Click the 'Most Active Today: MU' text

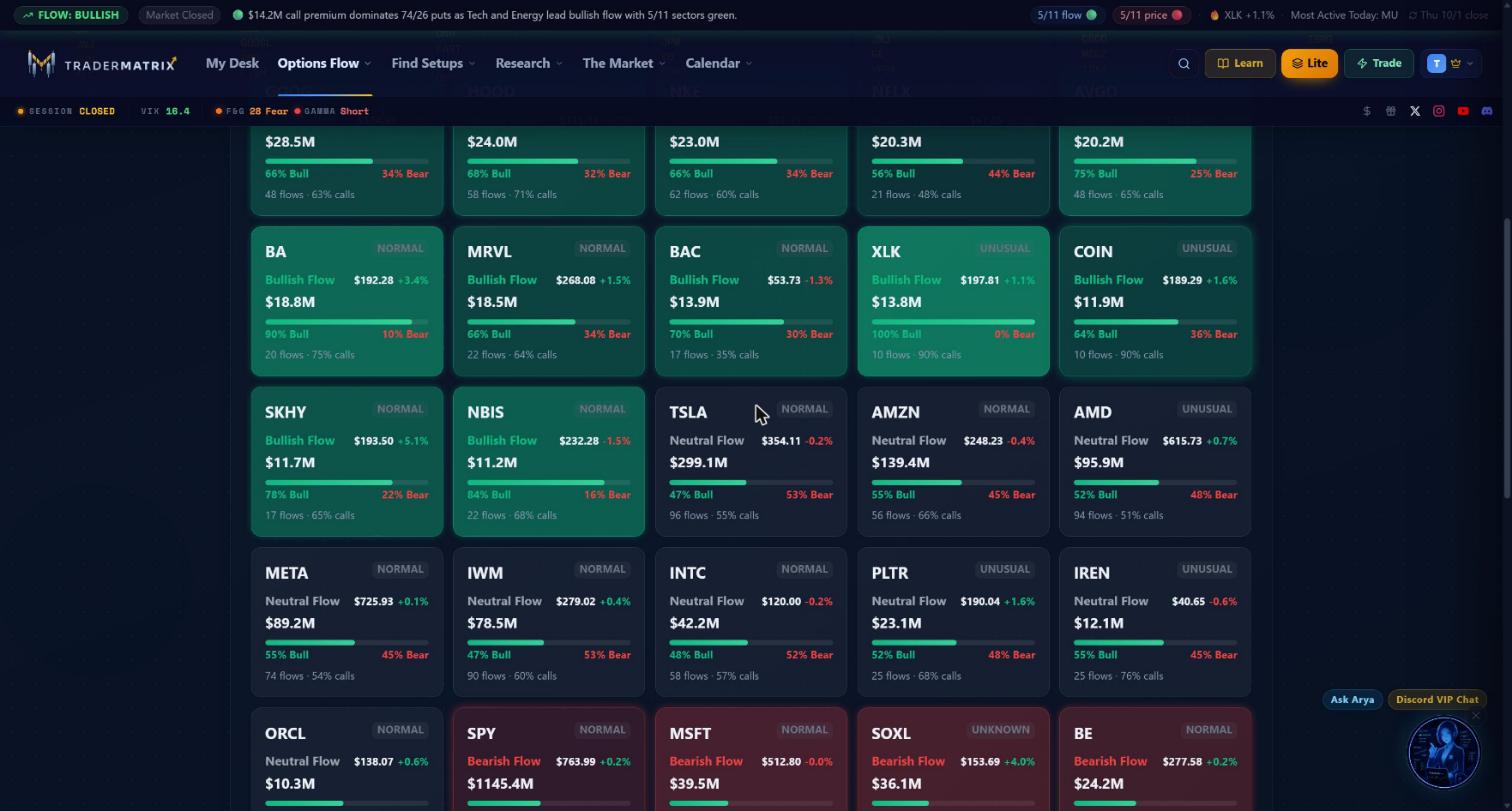pyautogui.click(x=1344, y=15)
